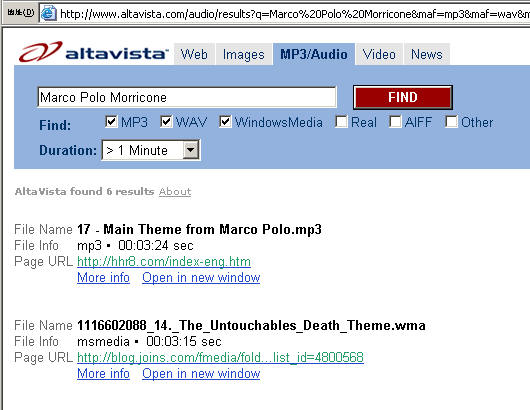Disable the WindowsMedia checkbox
Screen dimensions: 530x410
225,121
